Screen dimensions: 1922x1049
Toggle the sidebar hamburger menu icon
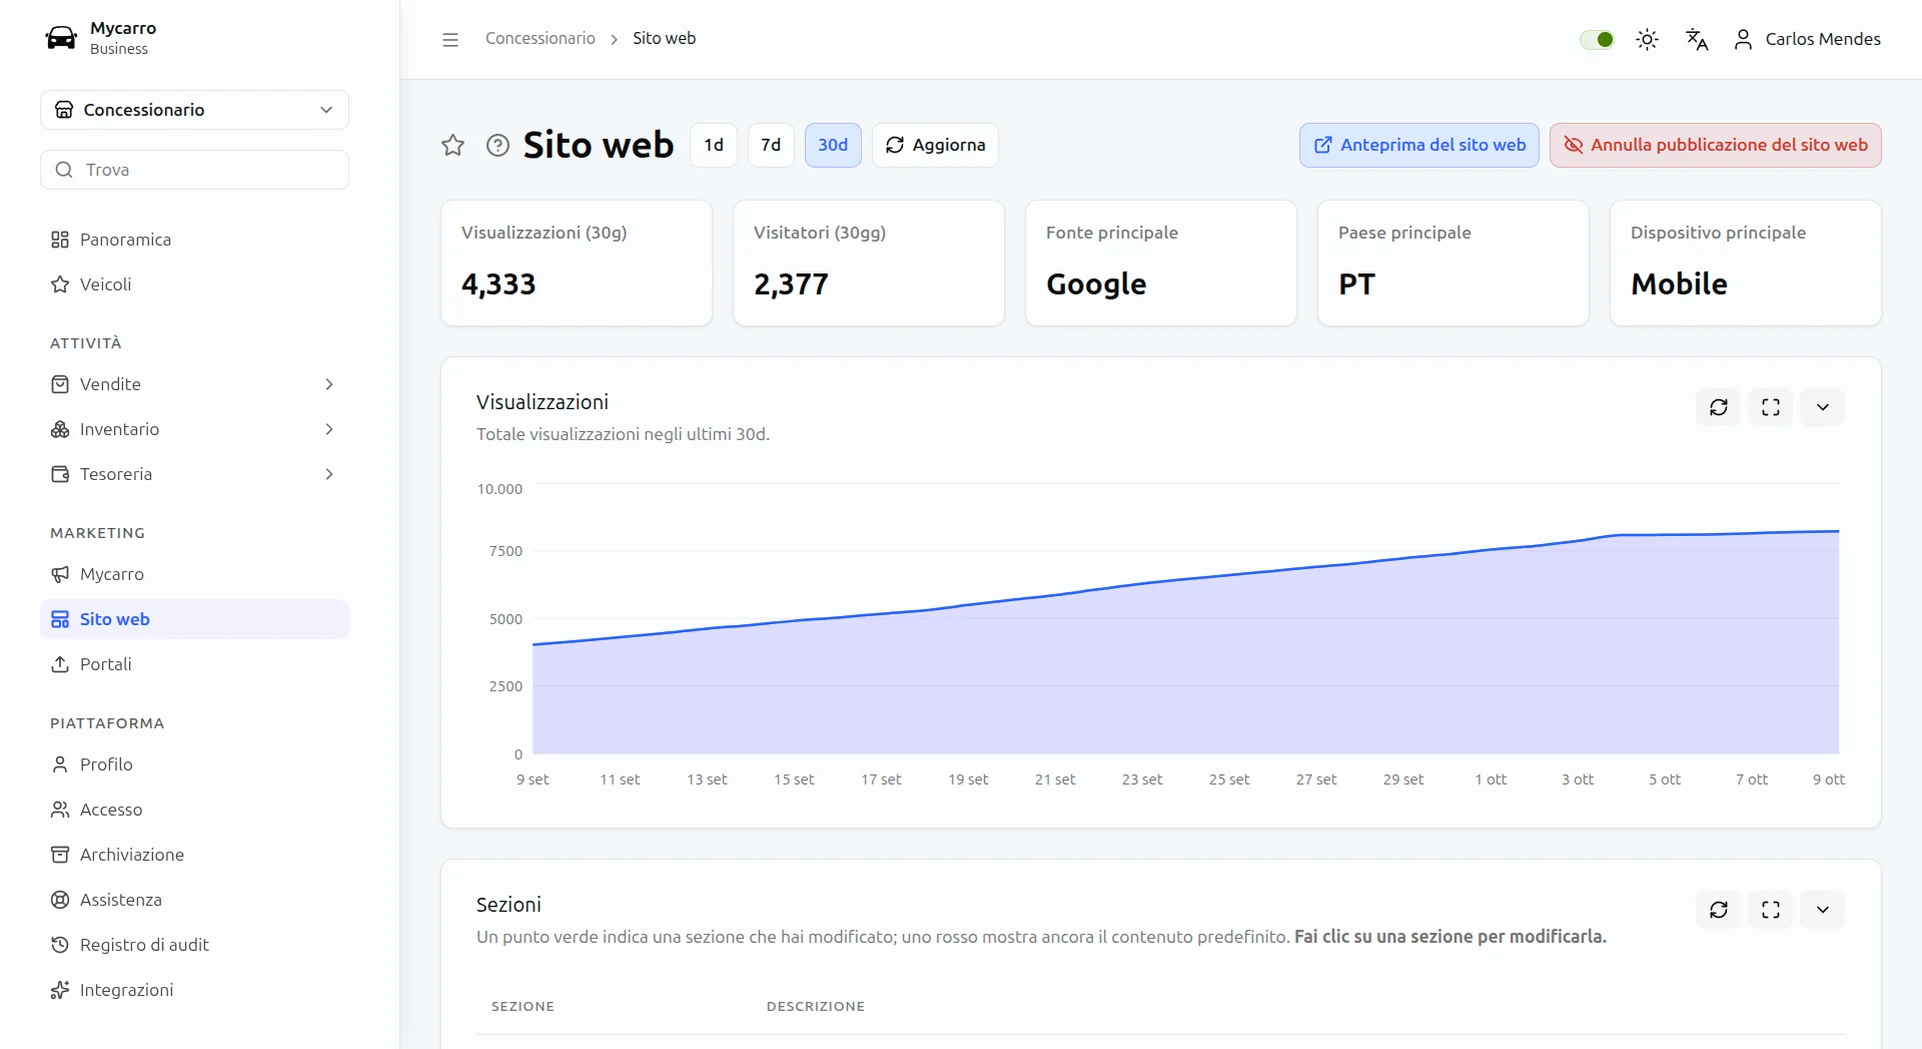pyautogui.click(x=450, y=39)
